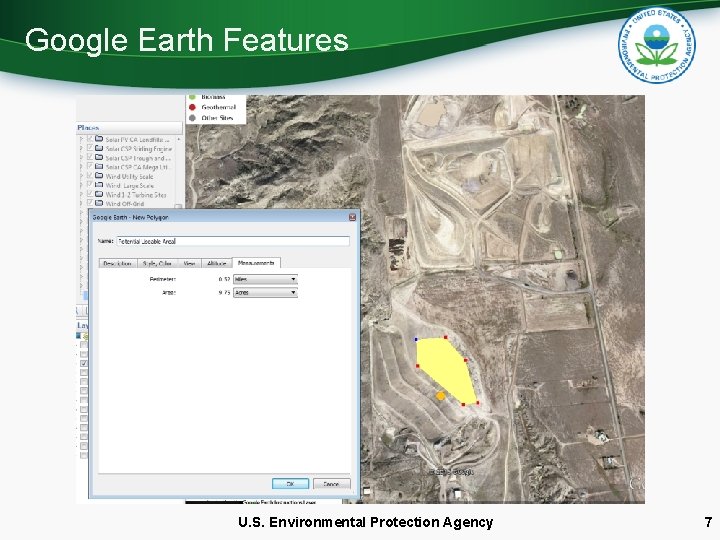Screen dimensions: 720x540
Task: Toggle the Solar CSP CA Mega checkbox
Action: coord(90,166)
